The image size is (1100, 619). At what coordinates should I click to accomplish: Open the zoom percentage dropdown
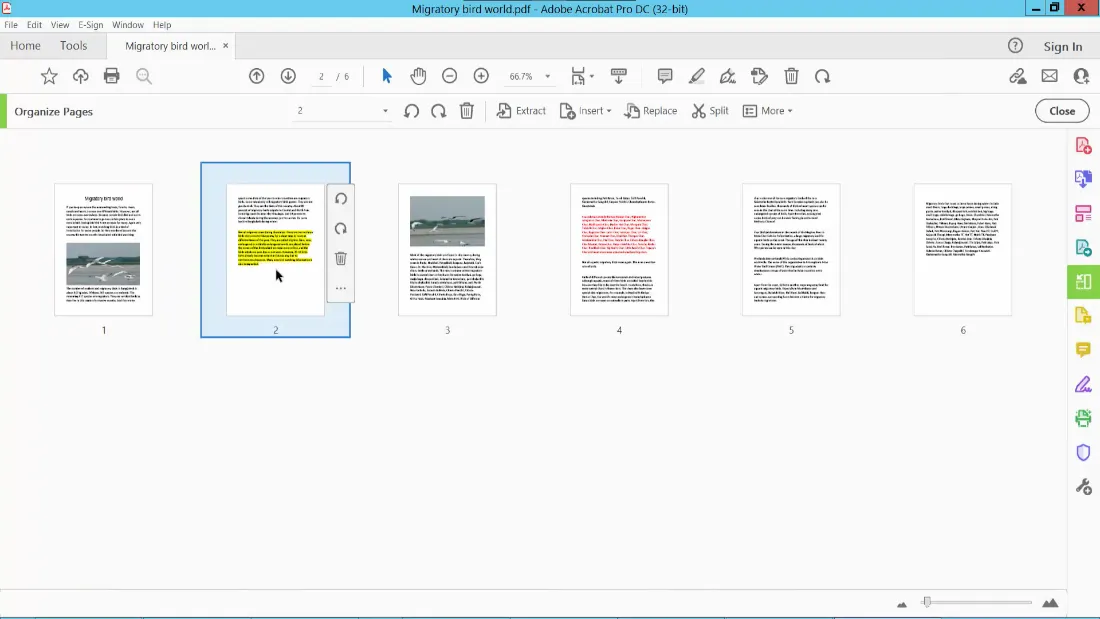click(547, 77)
